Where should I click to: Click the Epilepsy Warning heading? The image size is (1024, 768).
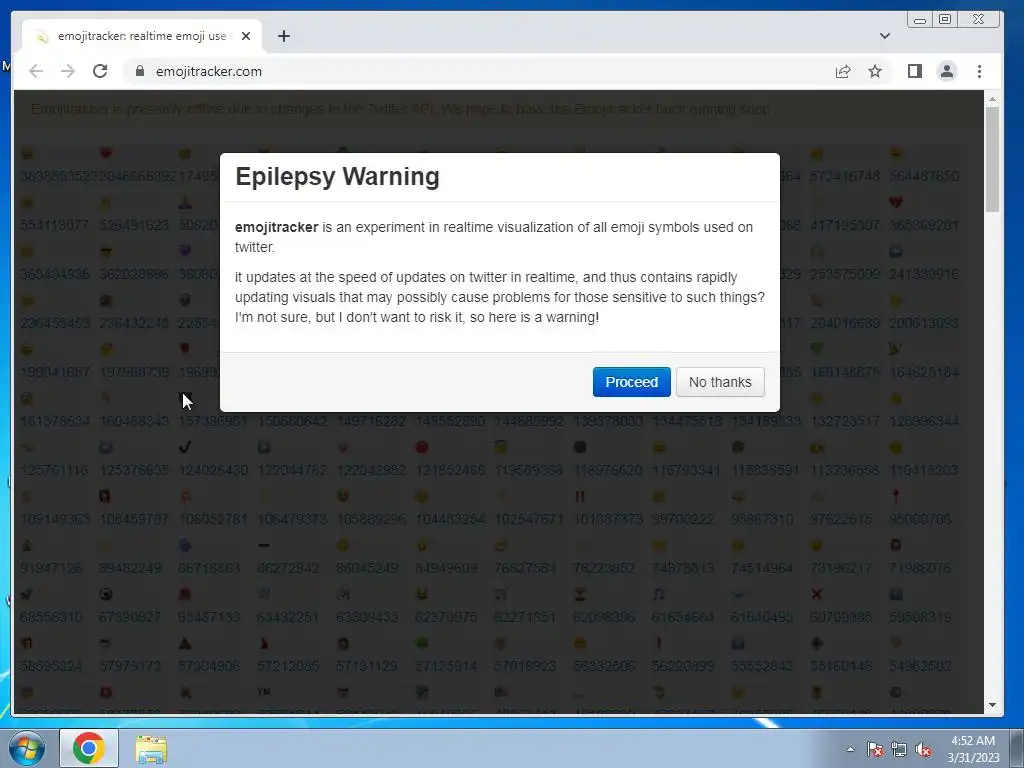click(x=337, y=176)
